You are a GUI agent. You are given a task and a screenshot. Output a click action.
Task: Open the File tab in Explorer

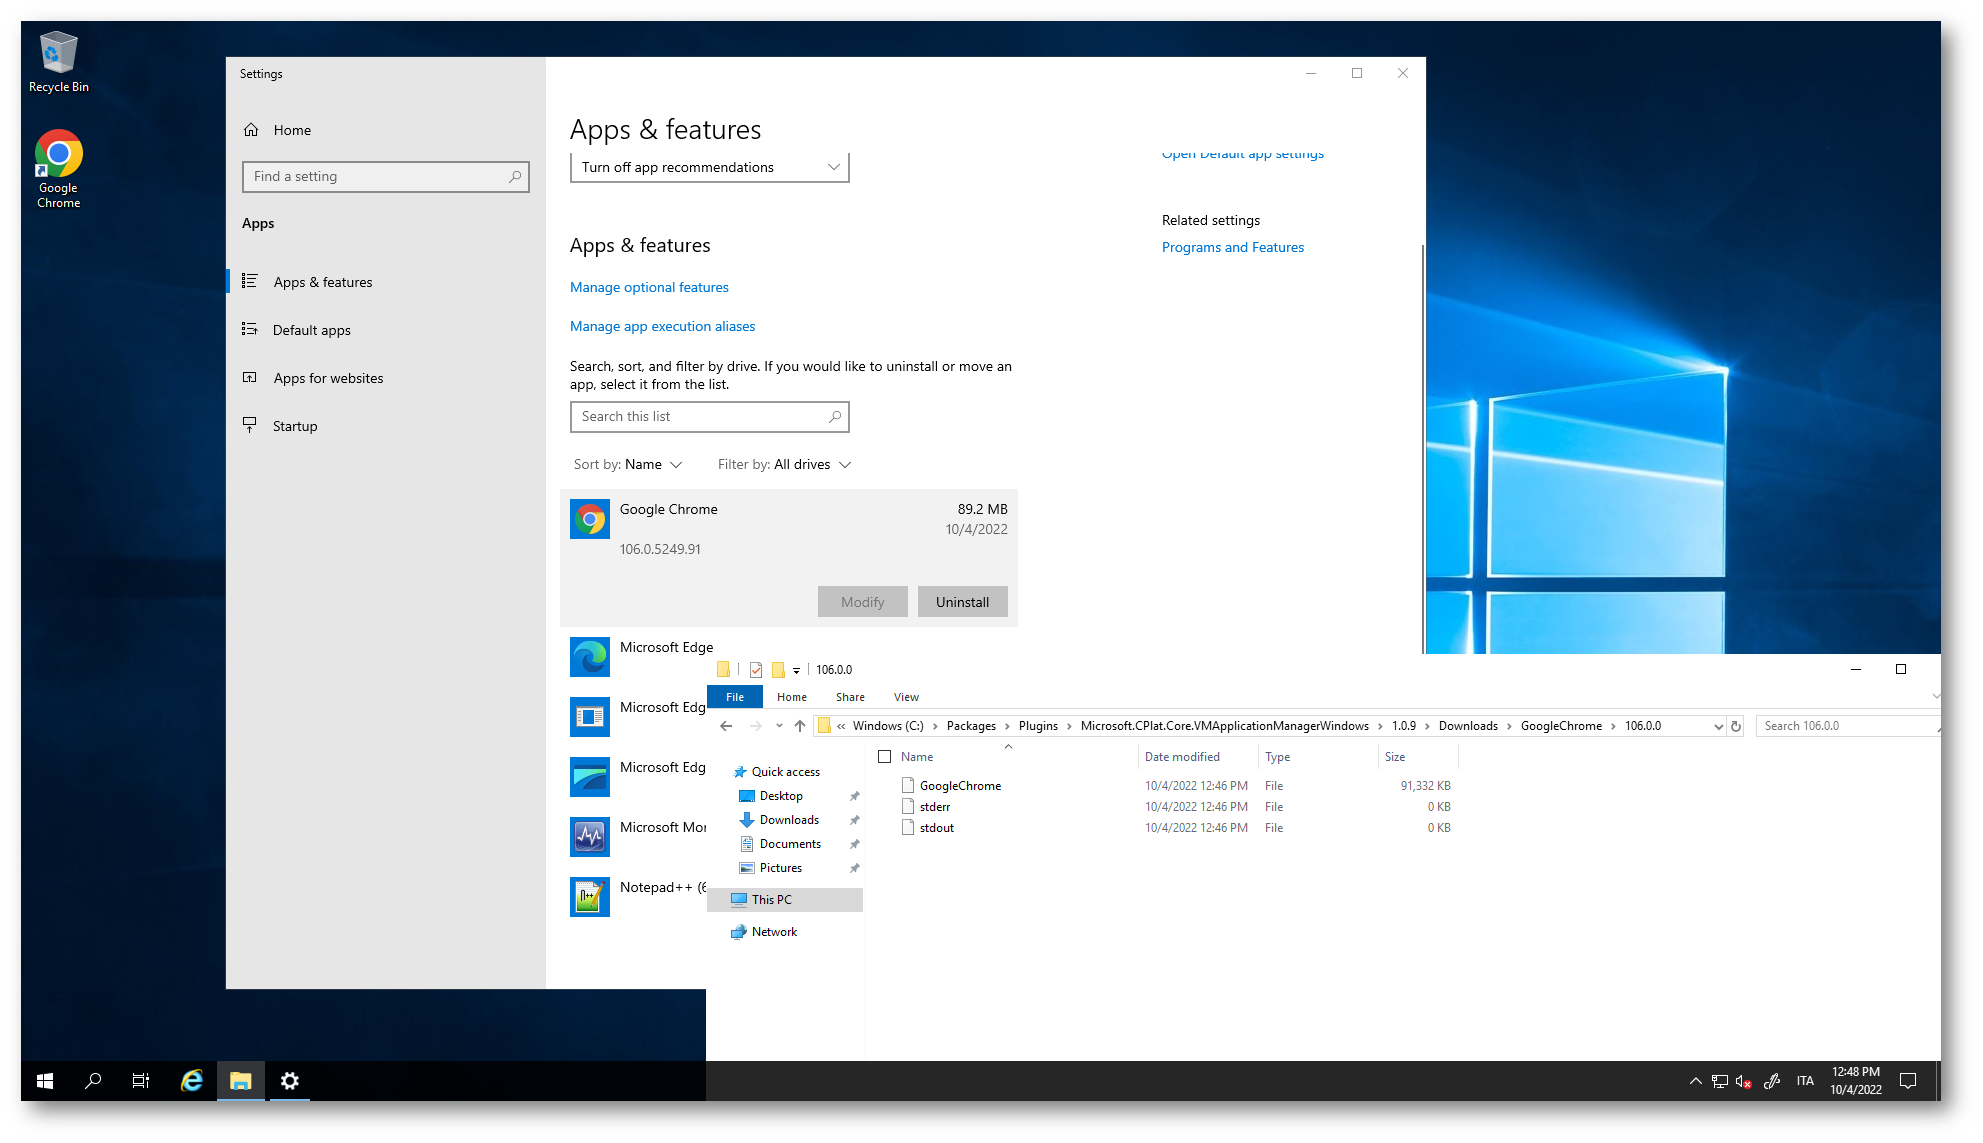coord(735,697)
